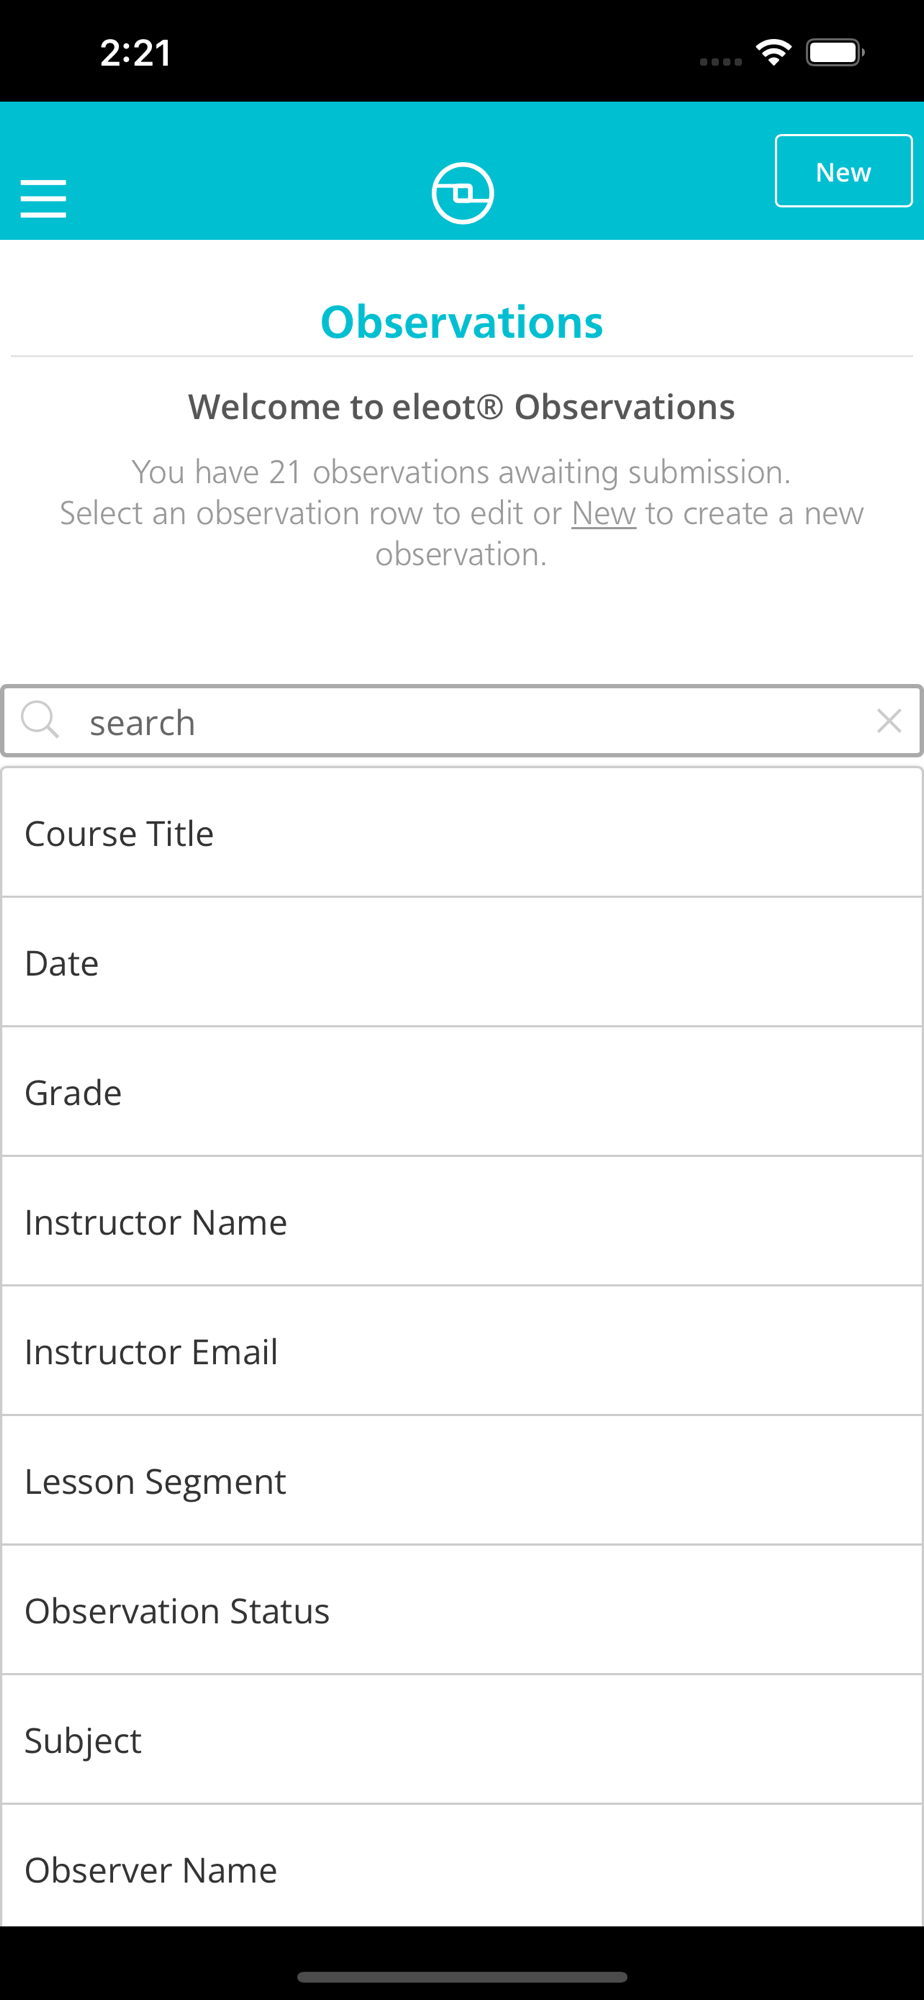Select Date filter option
This screenshot has width=924, height=2000.
pos(460,963)
